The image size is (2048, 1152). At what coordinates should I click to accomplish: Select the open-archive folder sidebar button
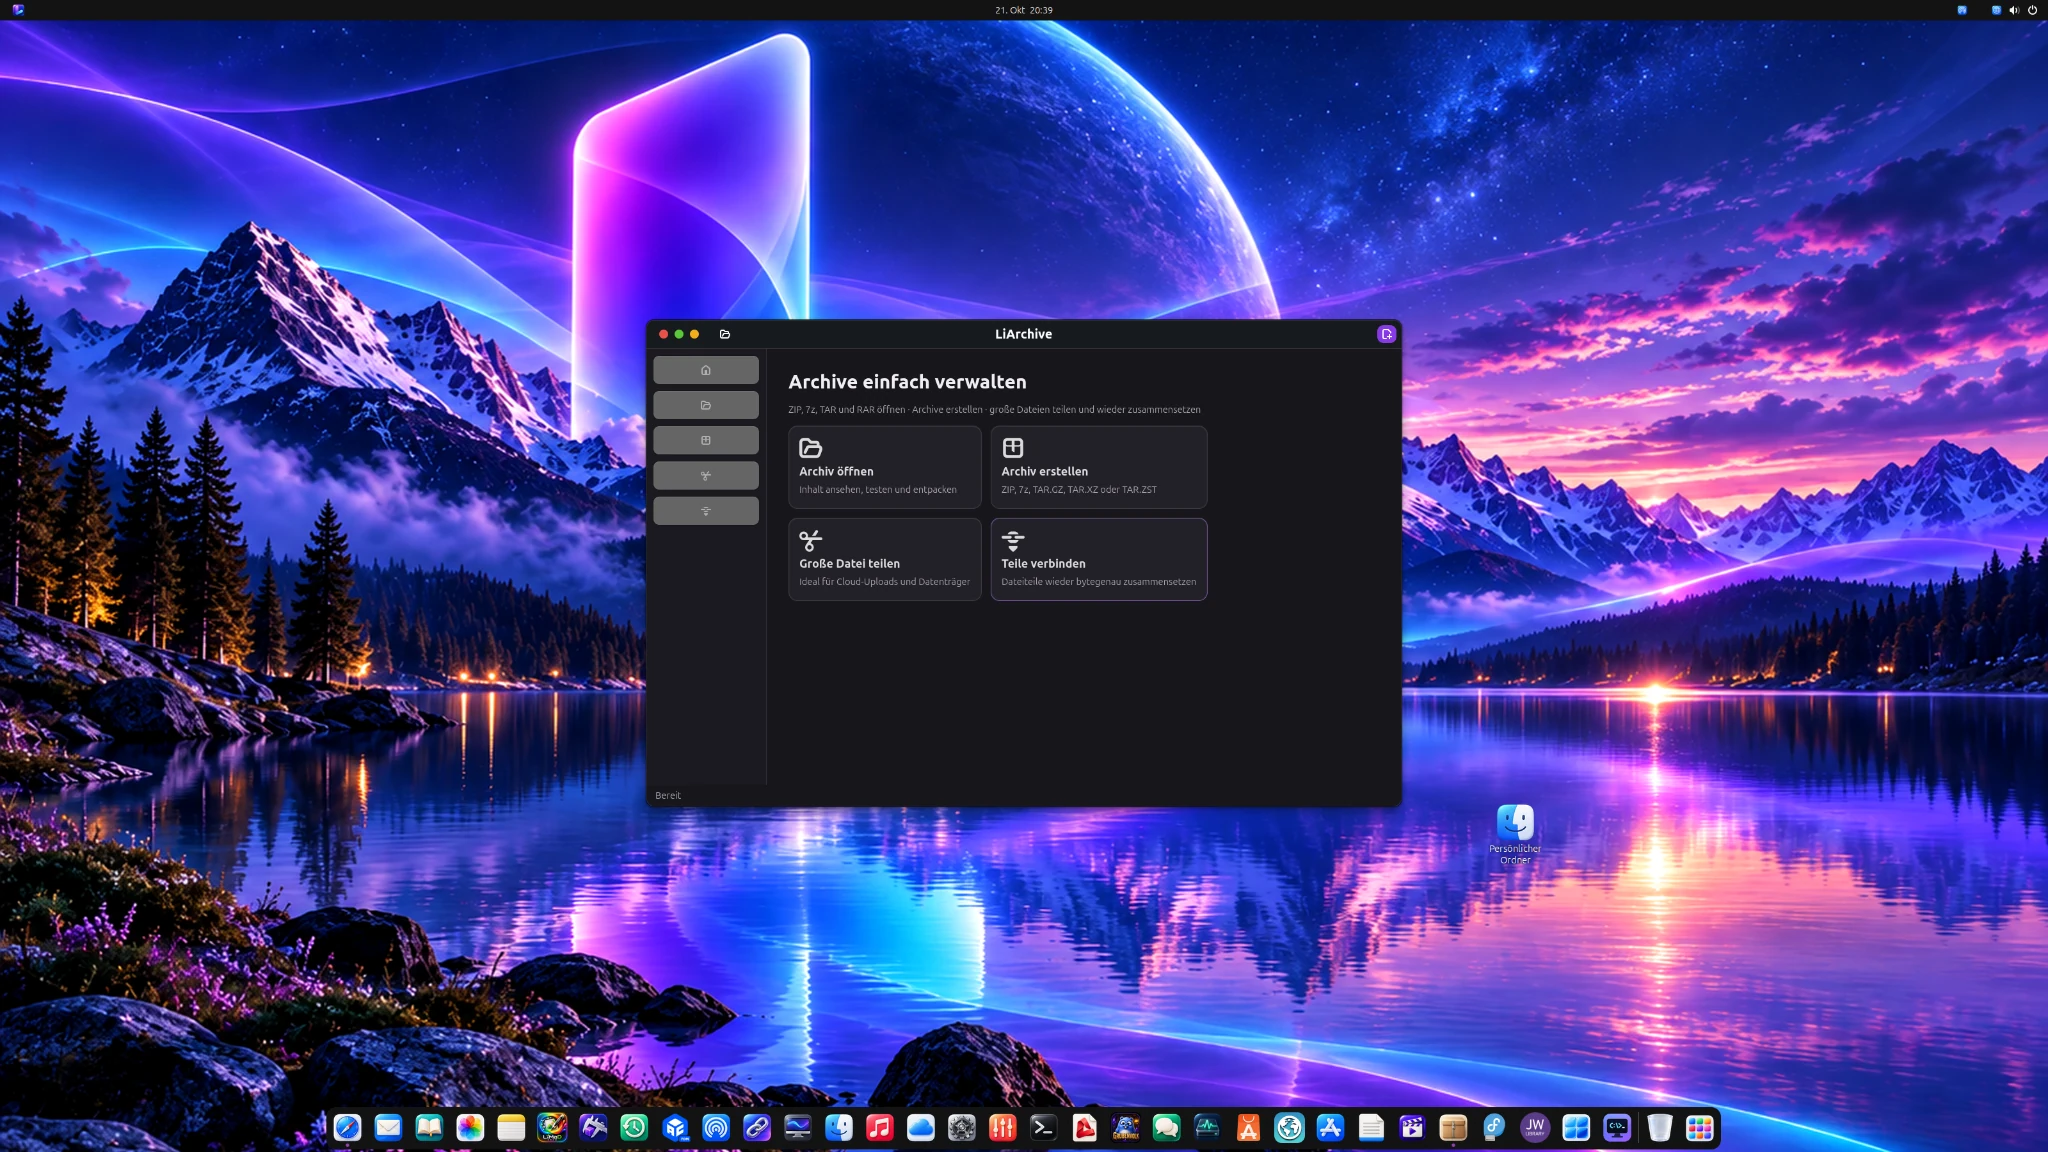pos(706,405)
